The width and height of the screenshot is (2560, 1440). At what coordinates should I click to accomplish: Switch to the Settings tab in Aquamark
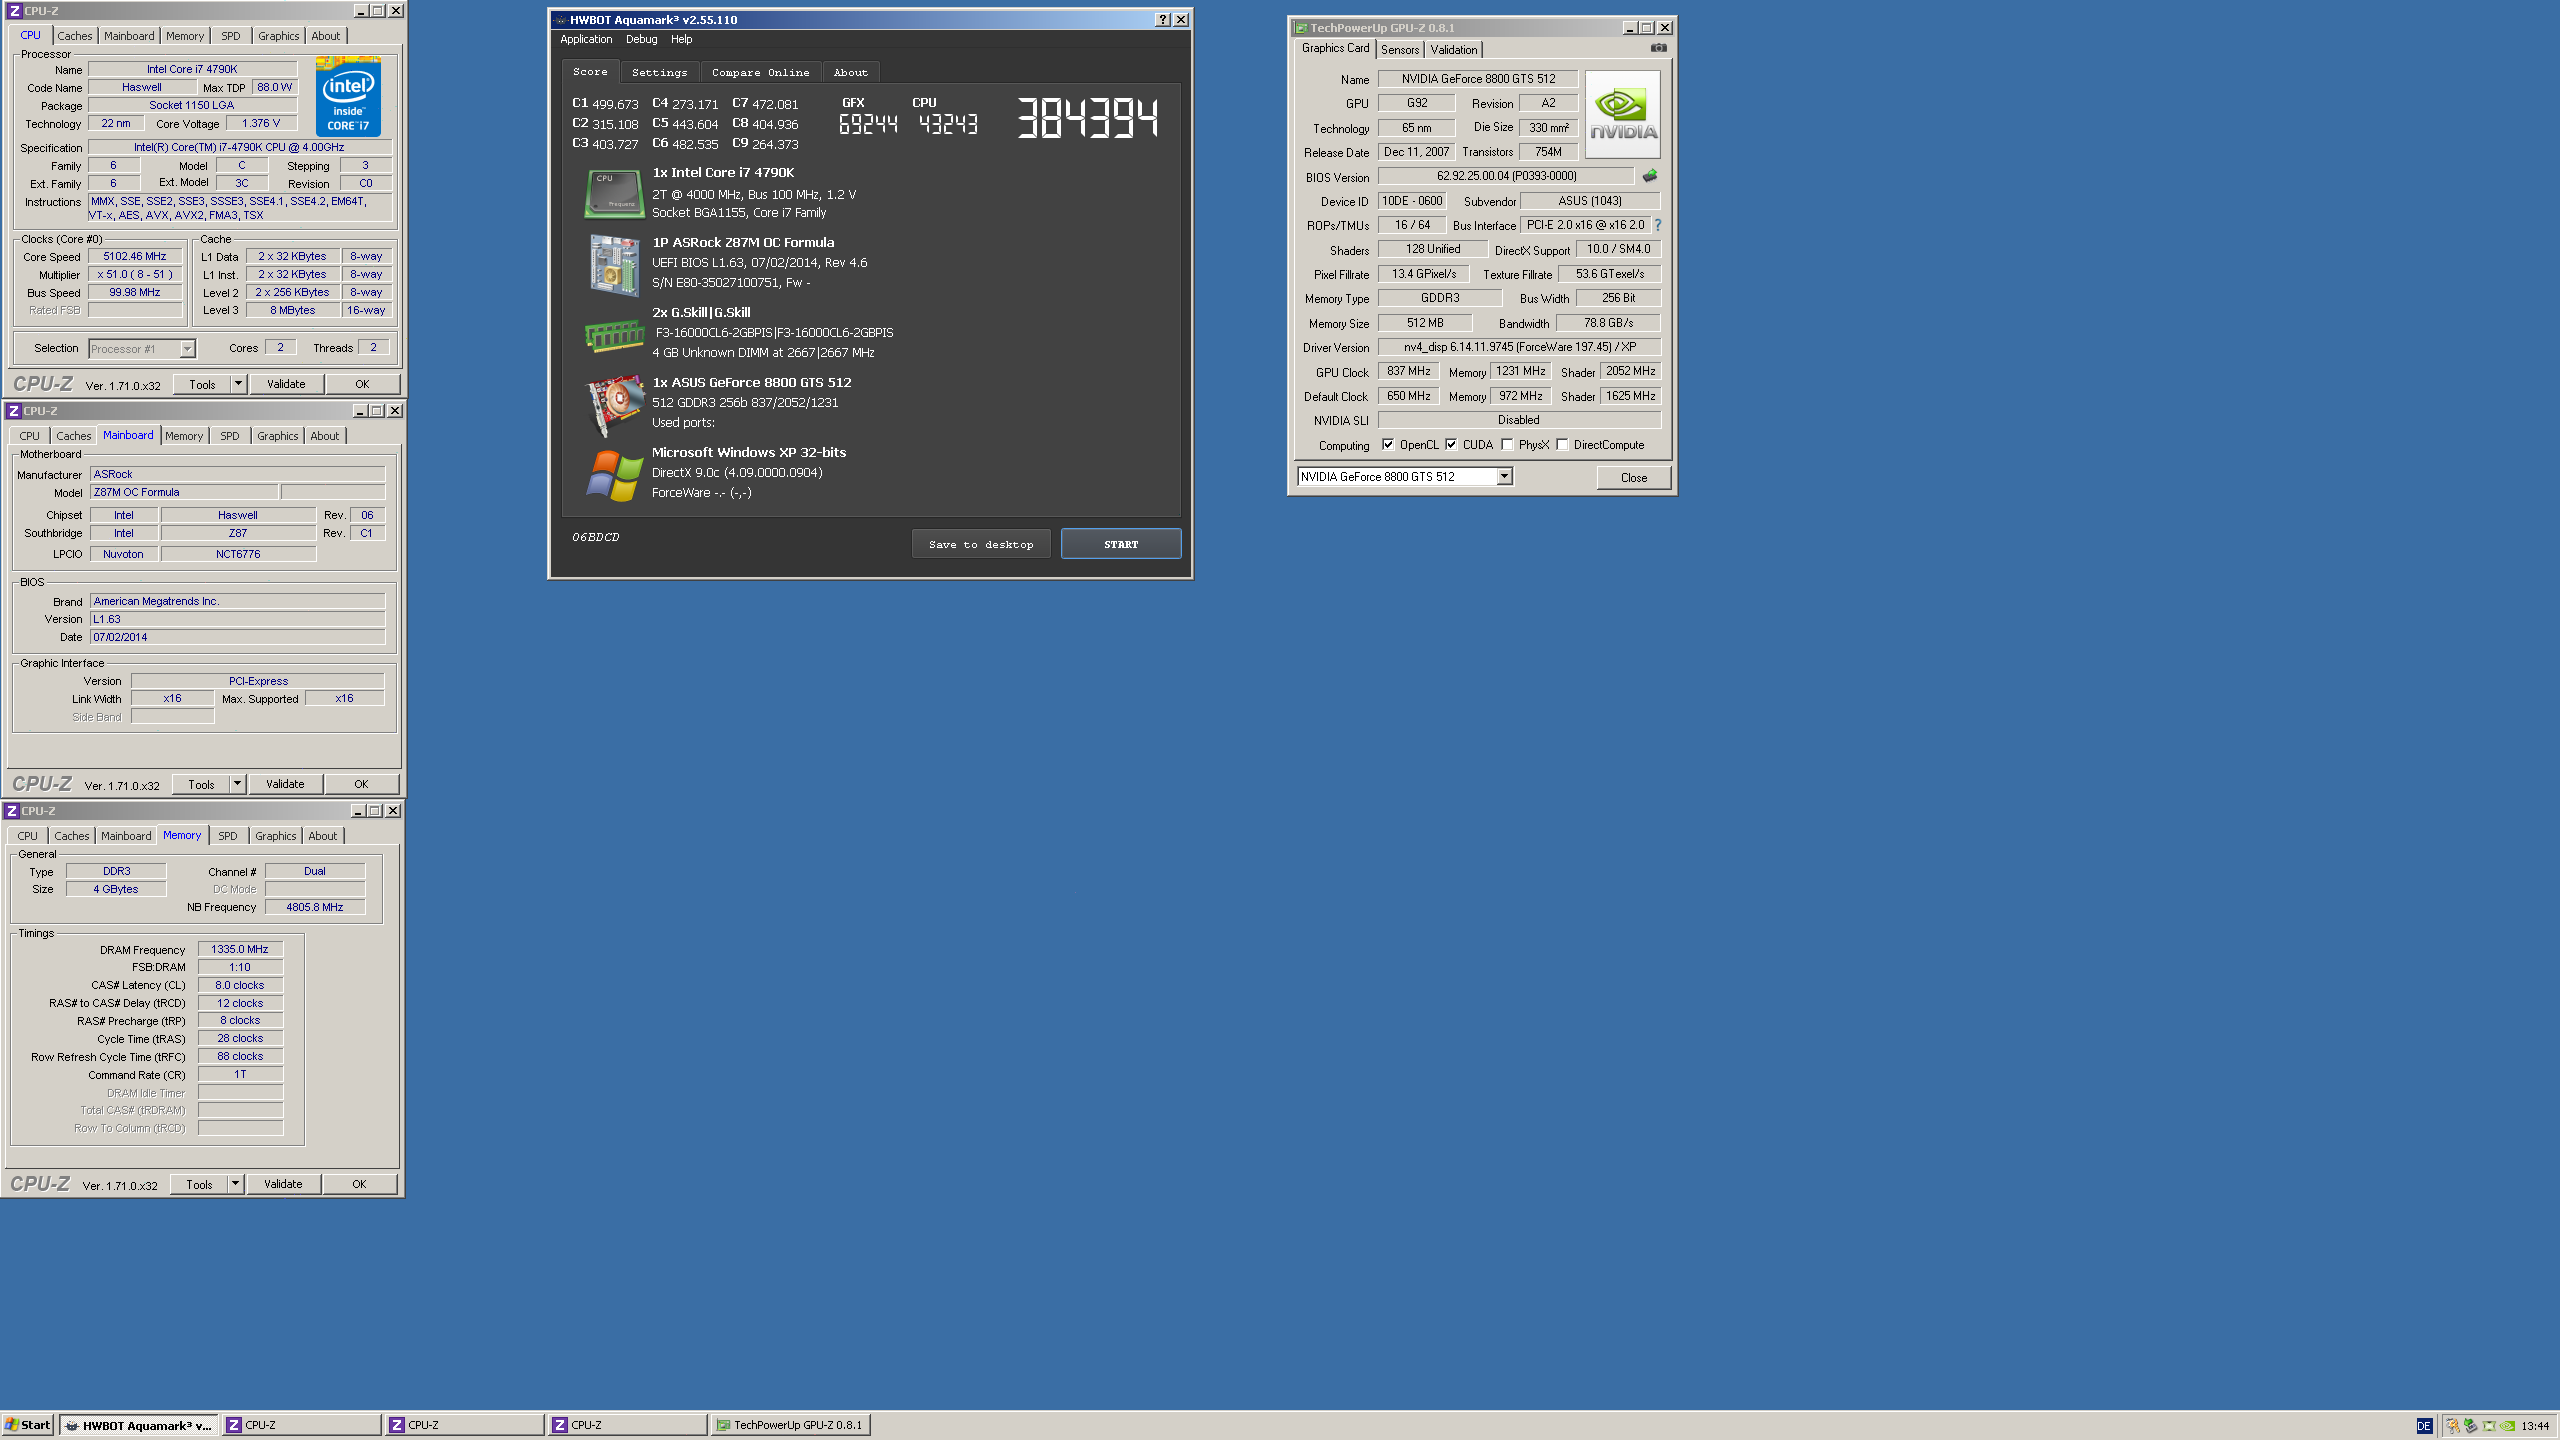click(x=660, y=72)
